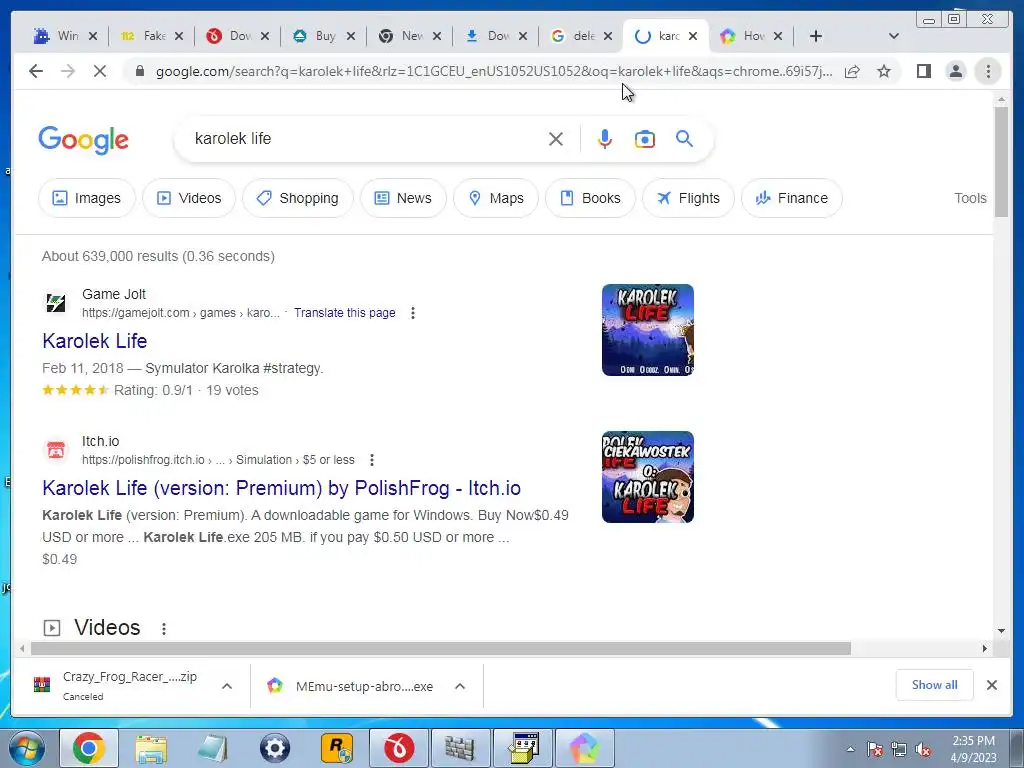Image resolution: width=1024 pixels, height=768 pixels.
Task: Open the Chrome three-dot menu
Action: point(988,71)
